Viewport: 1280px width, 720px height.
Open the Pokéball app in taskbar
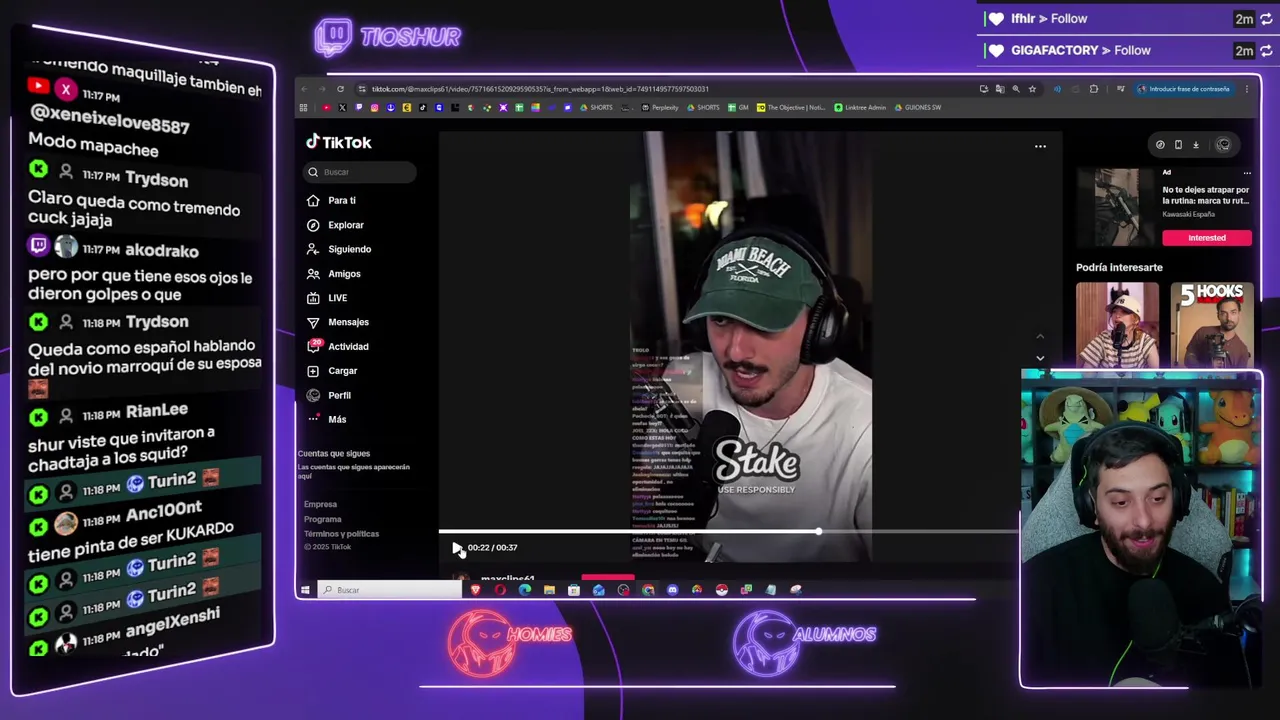click(721, 590)
